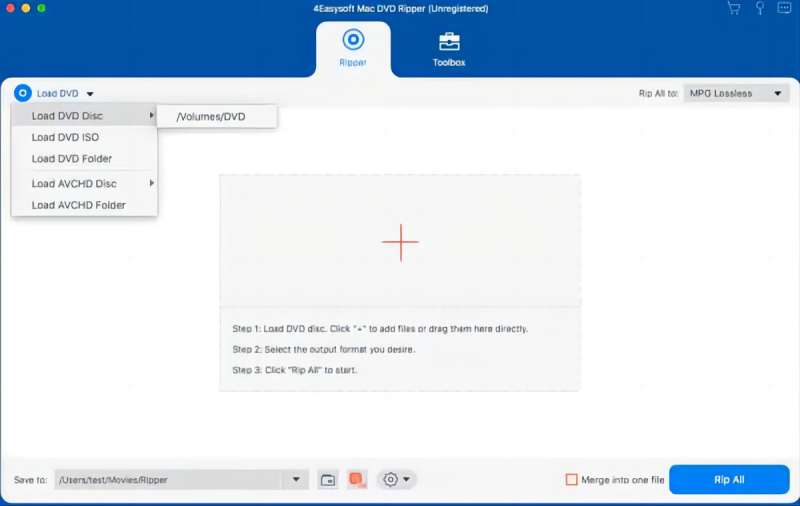Choose Load DVD Folder option
The width and height of the screenshot is (800, 506).
tap(85, 159)
